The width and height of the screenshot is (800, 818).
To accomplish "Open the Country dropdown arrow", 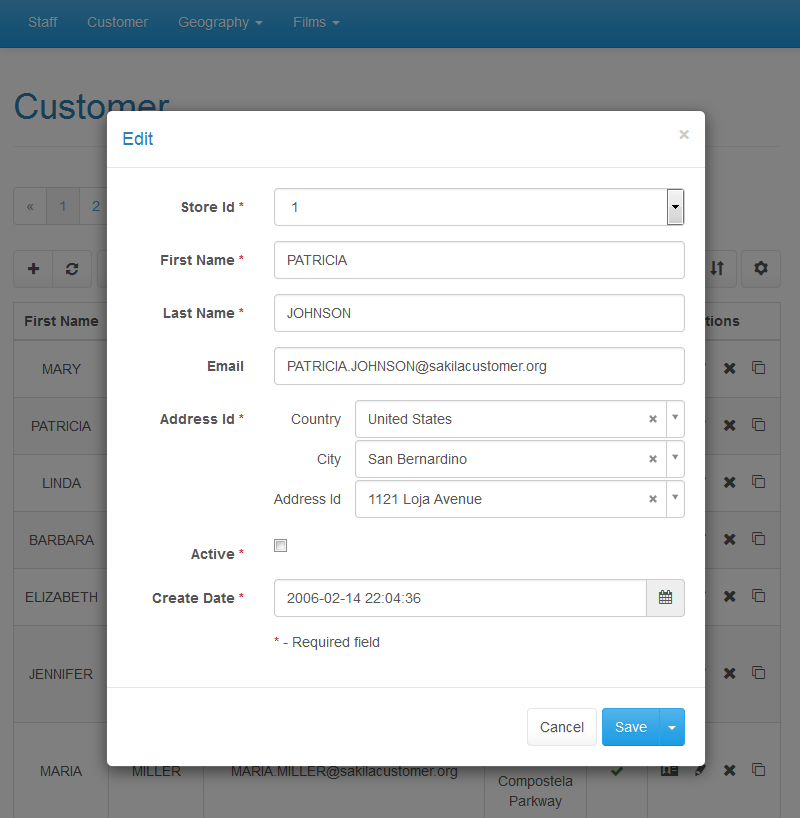I will [675, 419].
